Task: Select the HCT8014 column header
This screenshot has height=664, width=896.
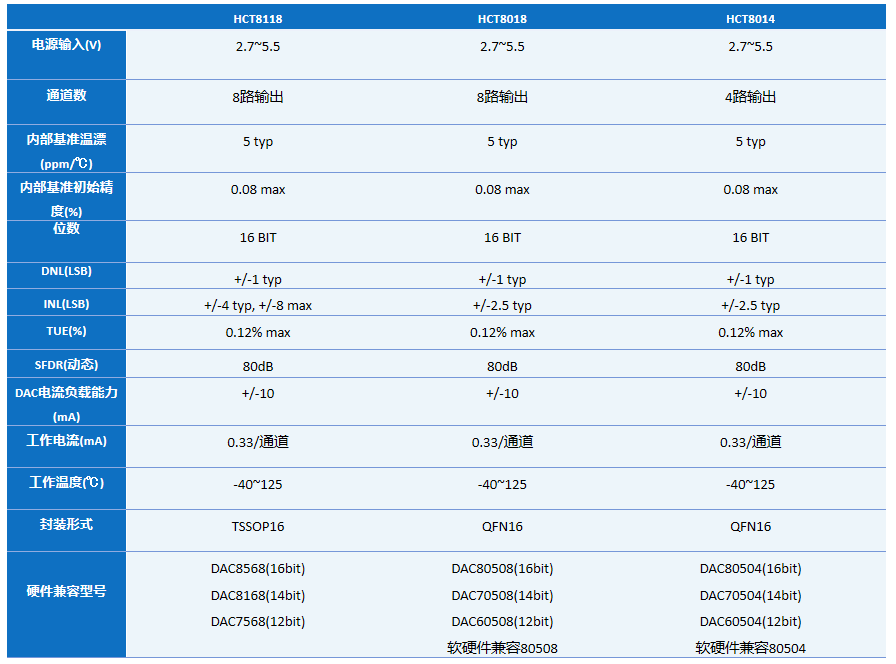Action: pos(750,18)
